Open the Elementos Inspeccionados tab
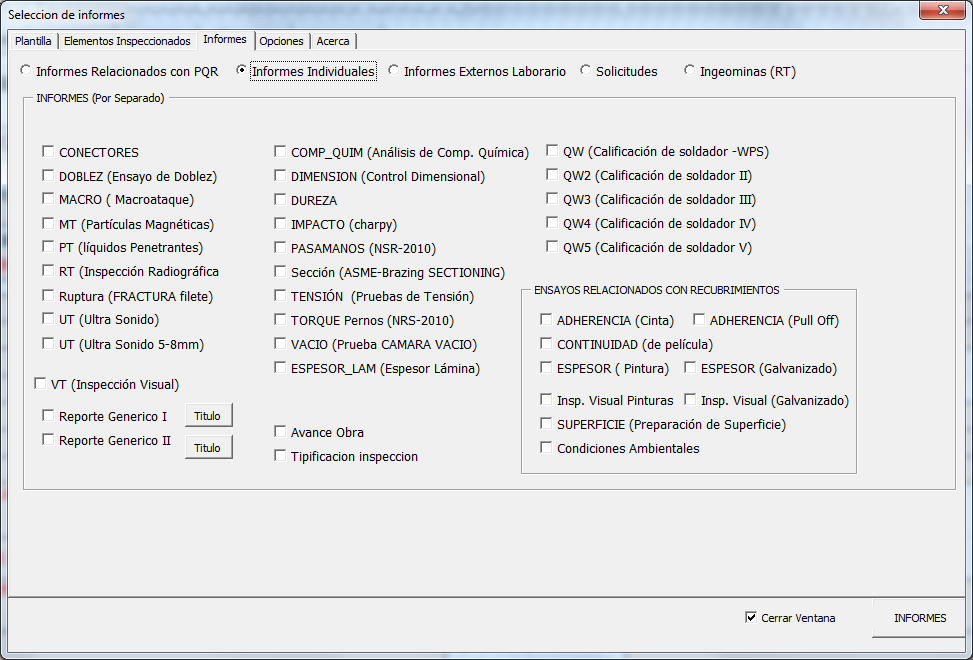The width and height of the screenshot is (973, 660). (126, 41)
